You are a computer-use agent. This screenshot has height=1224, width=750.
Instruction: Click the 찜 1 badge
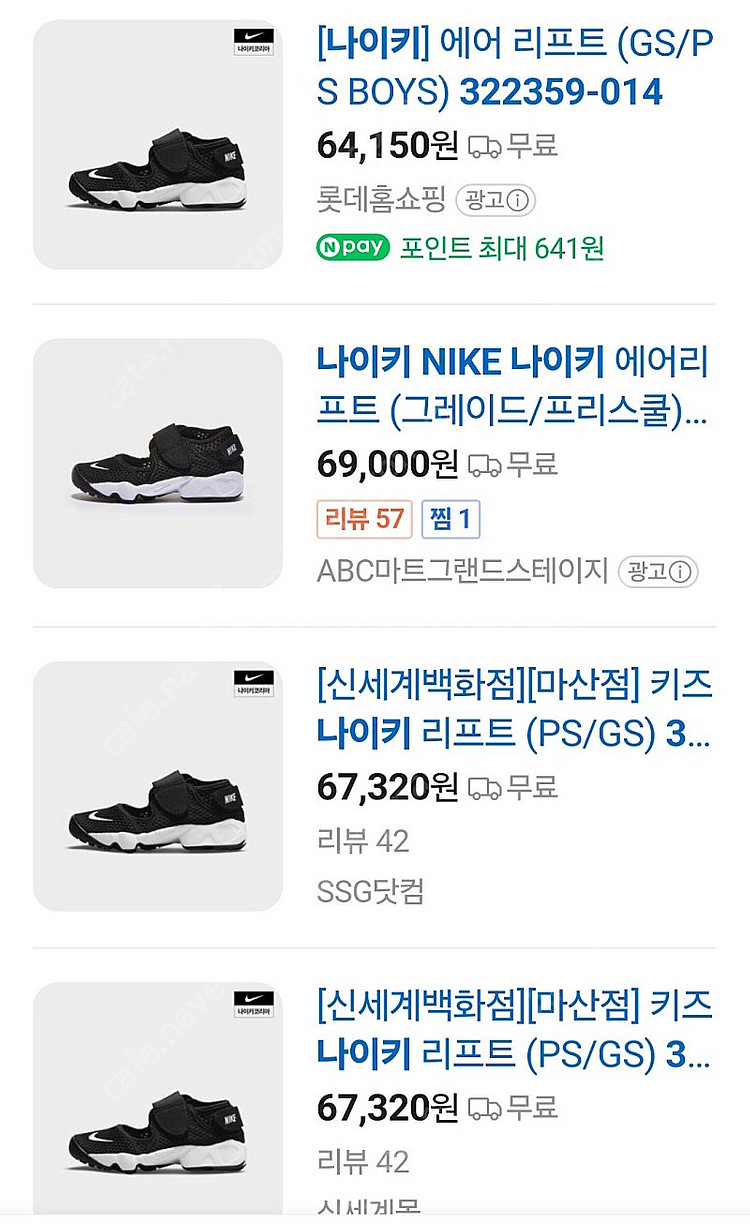coord(451,518)
